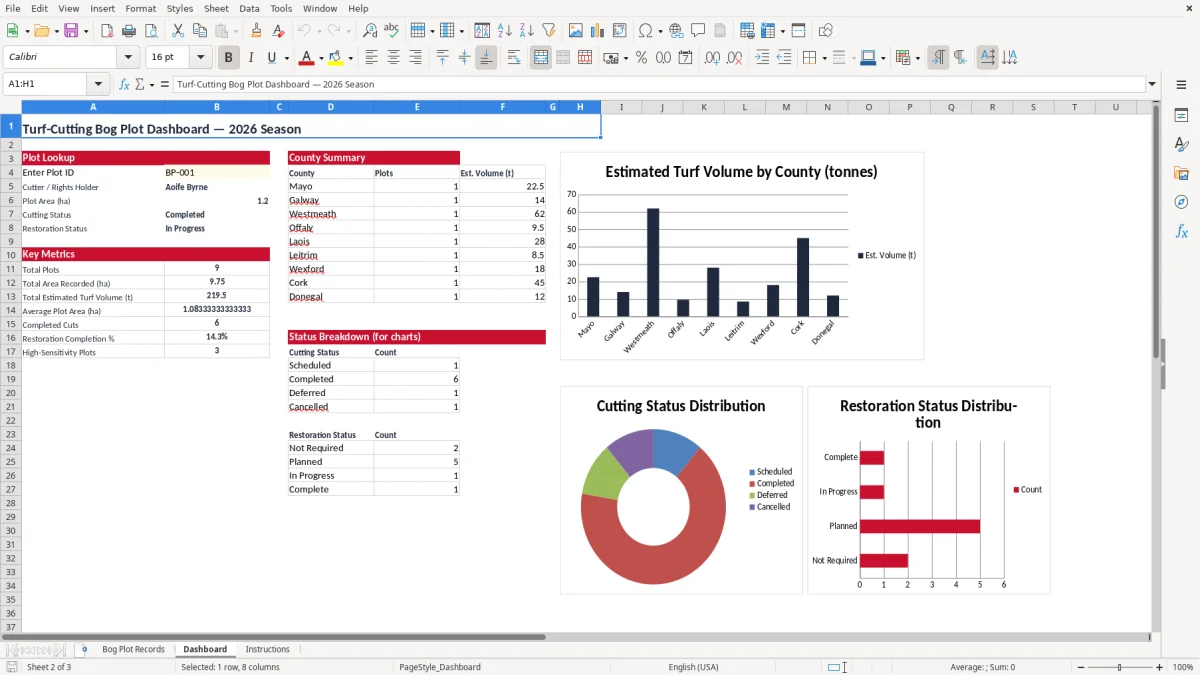Open the Tools menu
The image size is (1200, 675).
tap(281, 8)
